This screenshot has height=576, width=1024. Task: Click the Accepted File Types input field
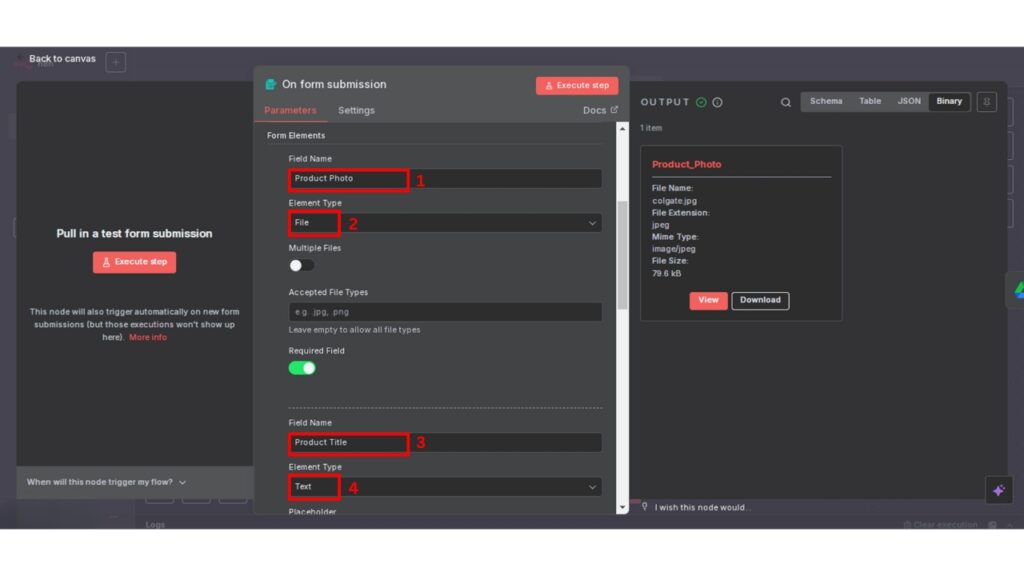[x=445, y=312]
